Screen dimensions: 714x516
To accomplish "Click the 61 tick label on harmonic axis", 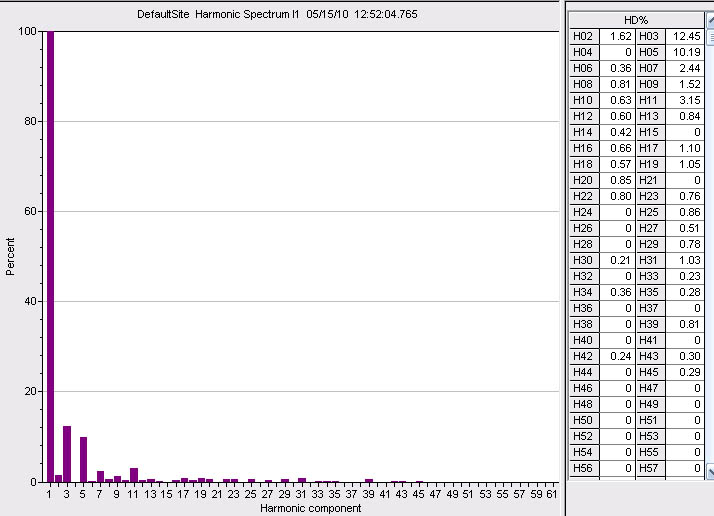I will pyautogui.click(x=551, y=494).
